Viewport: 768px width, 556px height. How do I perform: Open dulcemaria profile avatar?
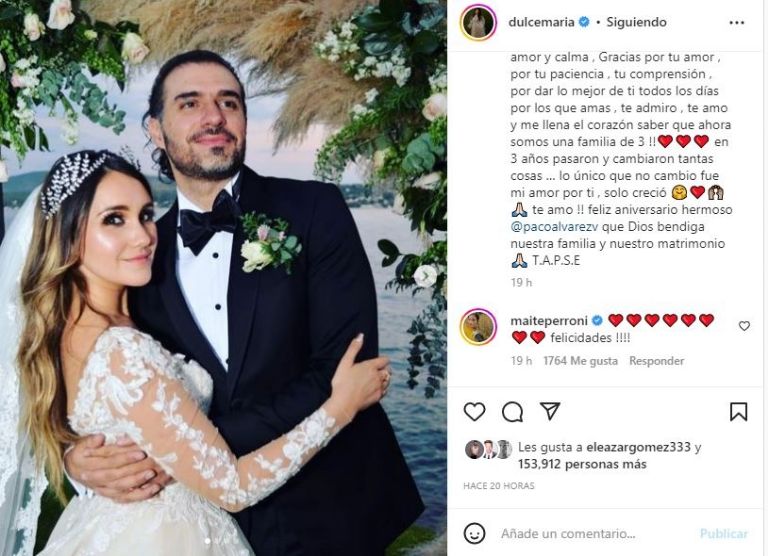click(x=478, y=23)
